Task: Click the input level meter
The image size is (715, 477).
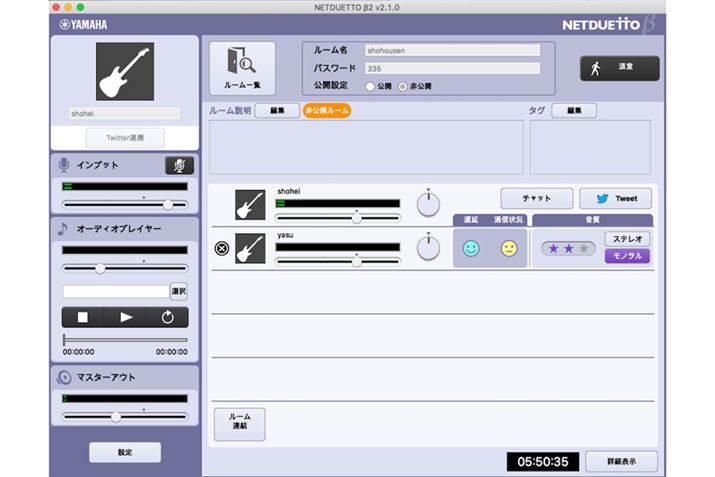Action: pyautogui.click(x=125, y=187)
